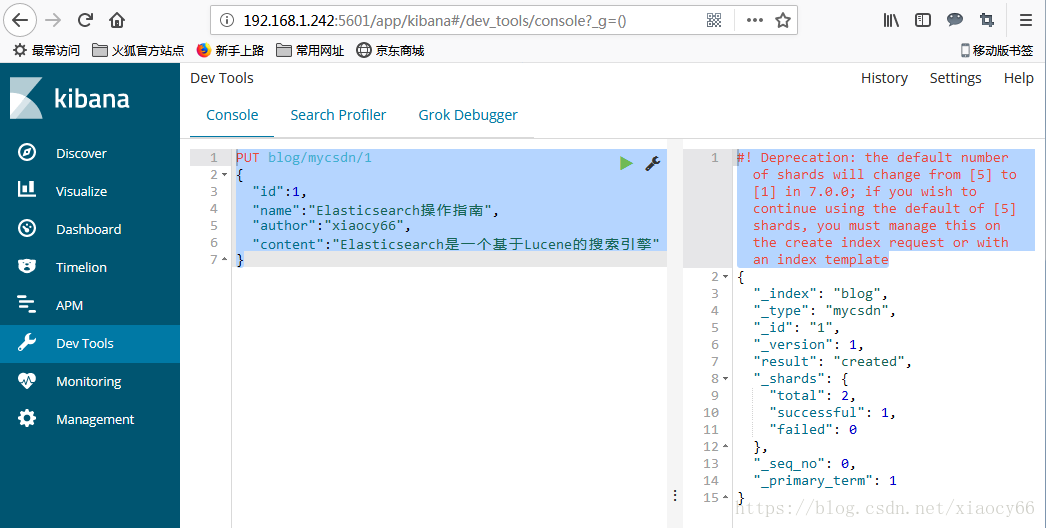Click the browser Back arrow button
Image resolution: width=1046 pixels, height=528 pixels.
[20, 20]
